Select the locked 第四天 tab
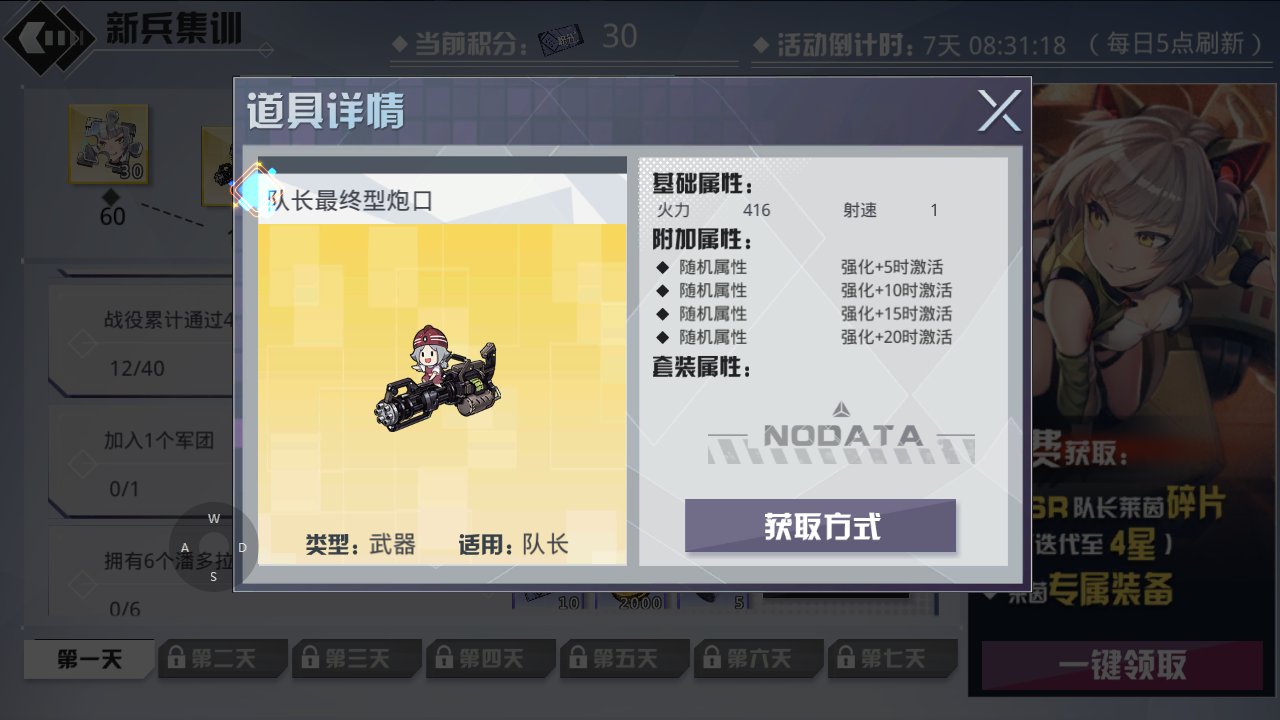This screenshot has height=720, width=1280. (x=491, y=659)
